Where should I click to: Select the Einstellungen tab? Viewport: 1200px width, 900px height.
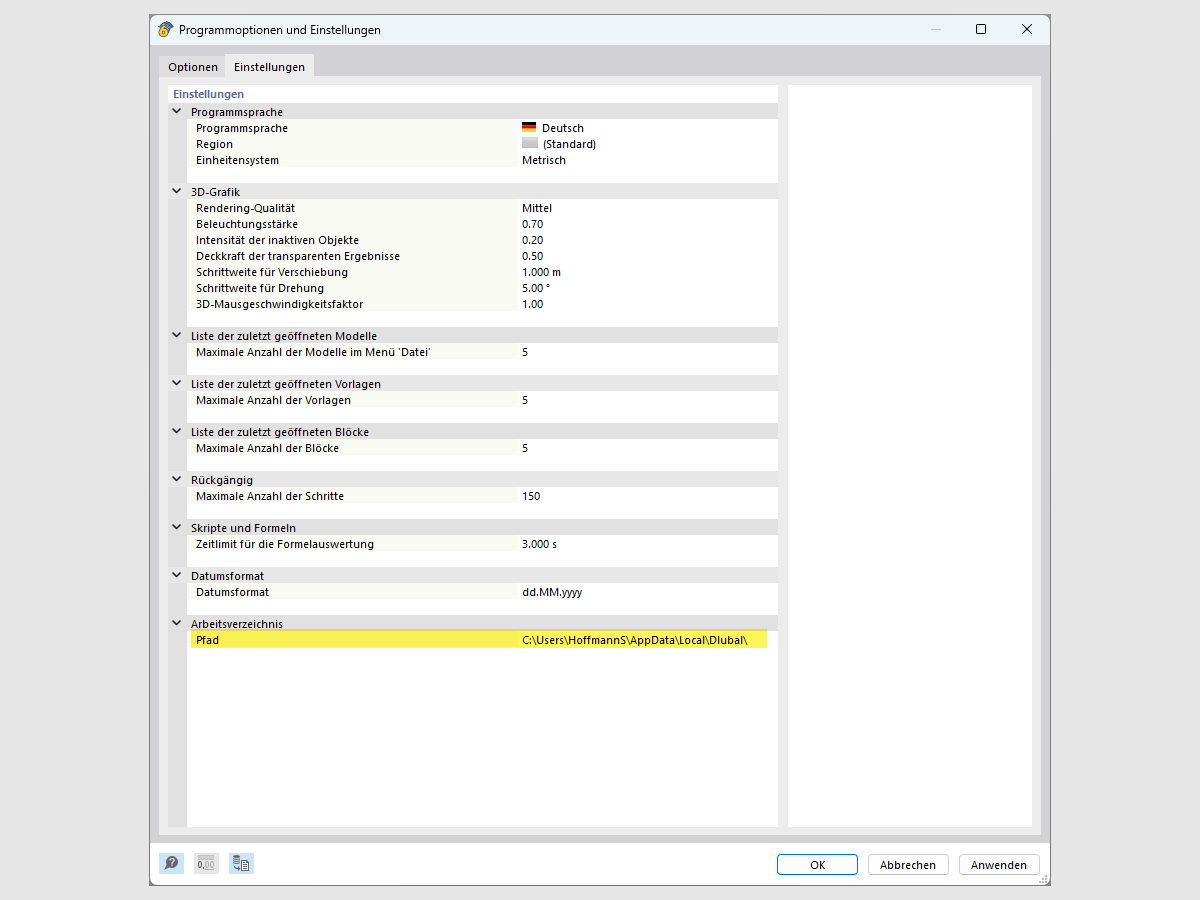click(x=269, y=66)
